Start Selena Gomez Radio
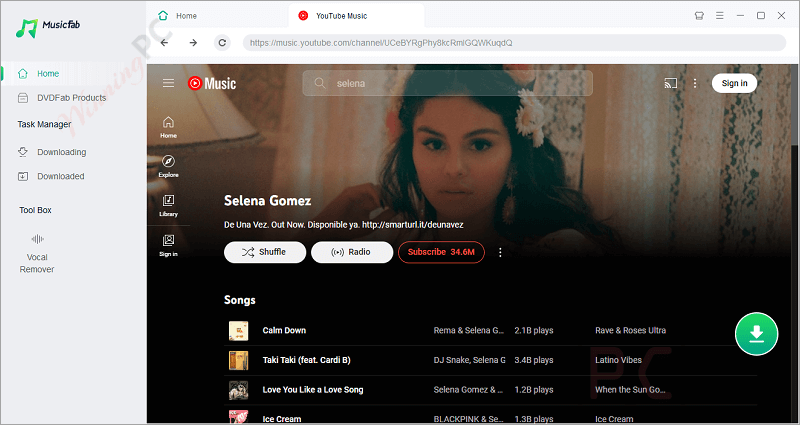This screenshot has height=425, width=800. tap(352, 252)
